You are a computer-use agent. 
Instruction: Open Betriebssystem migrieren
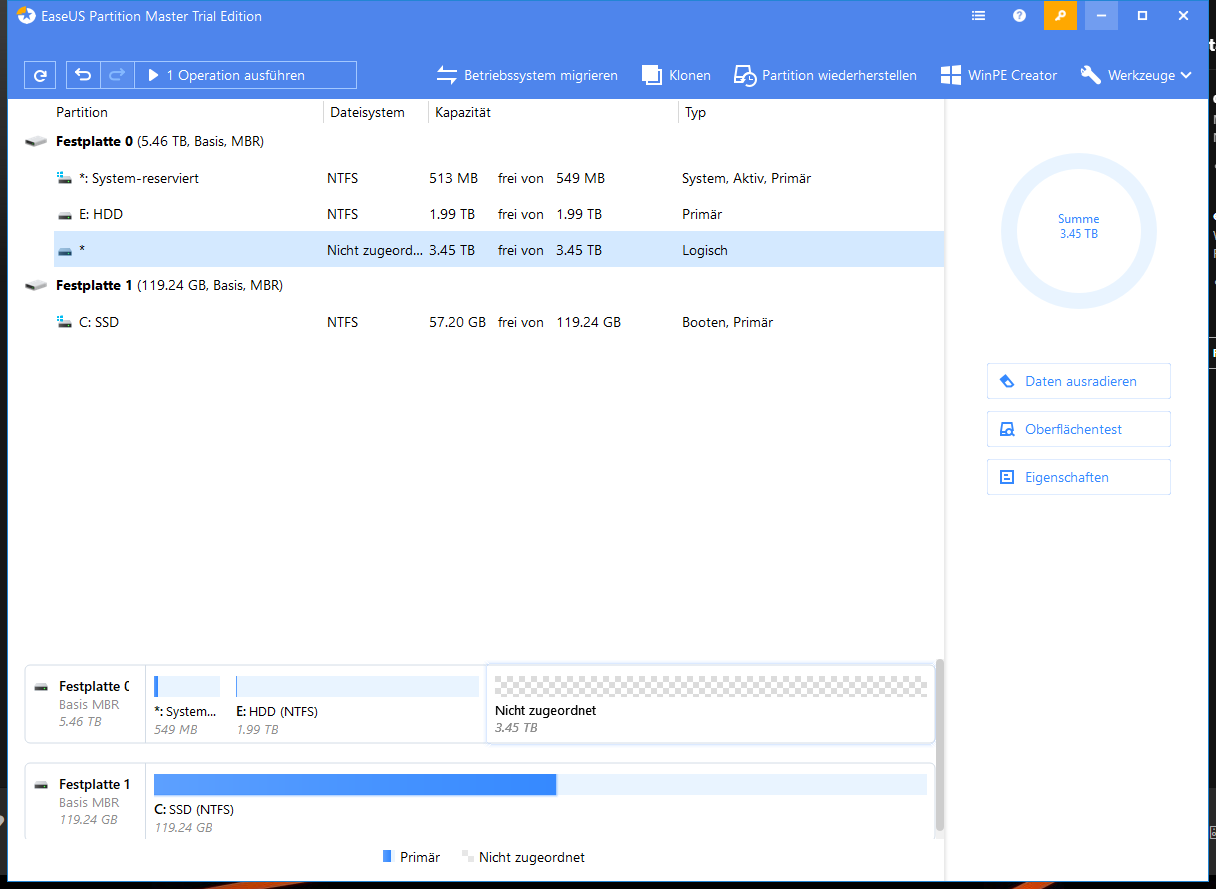tap(527, 75)
